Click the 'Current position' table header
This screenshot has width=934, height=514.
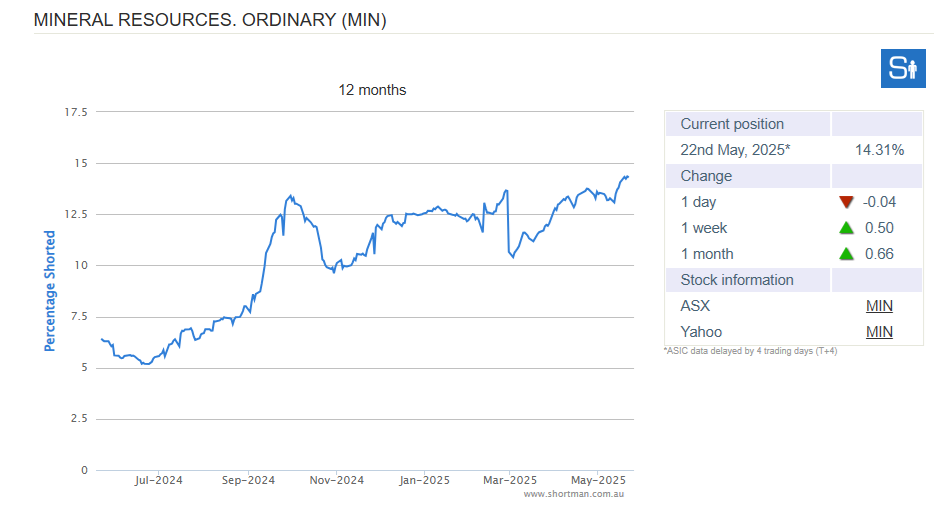[x=732, y=124]
